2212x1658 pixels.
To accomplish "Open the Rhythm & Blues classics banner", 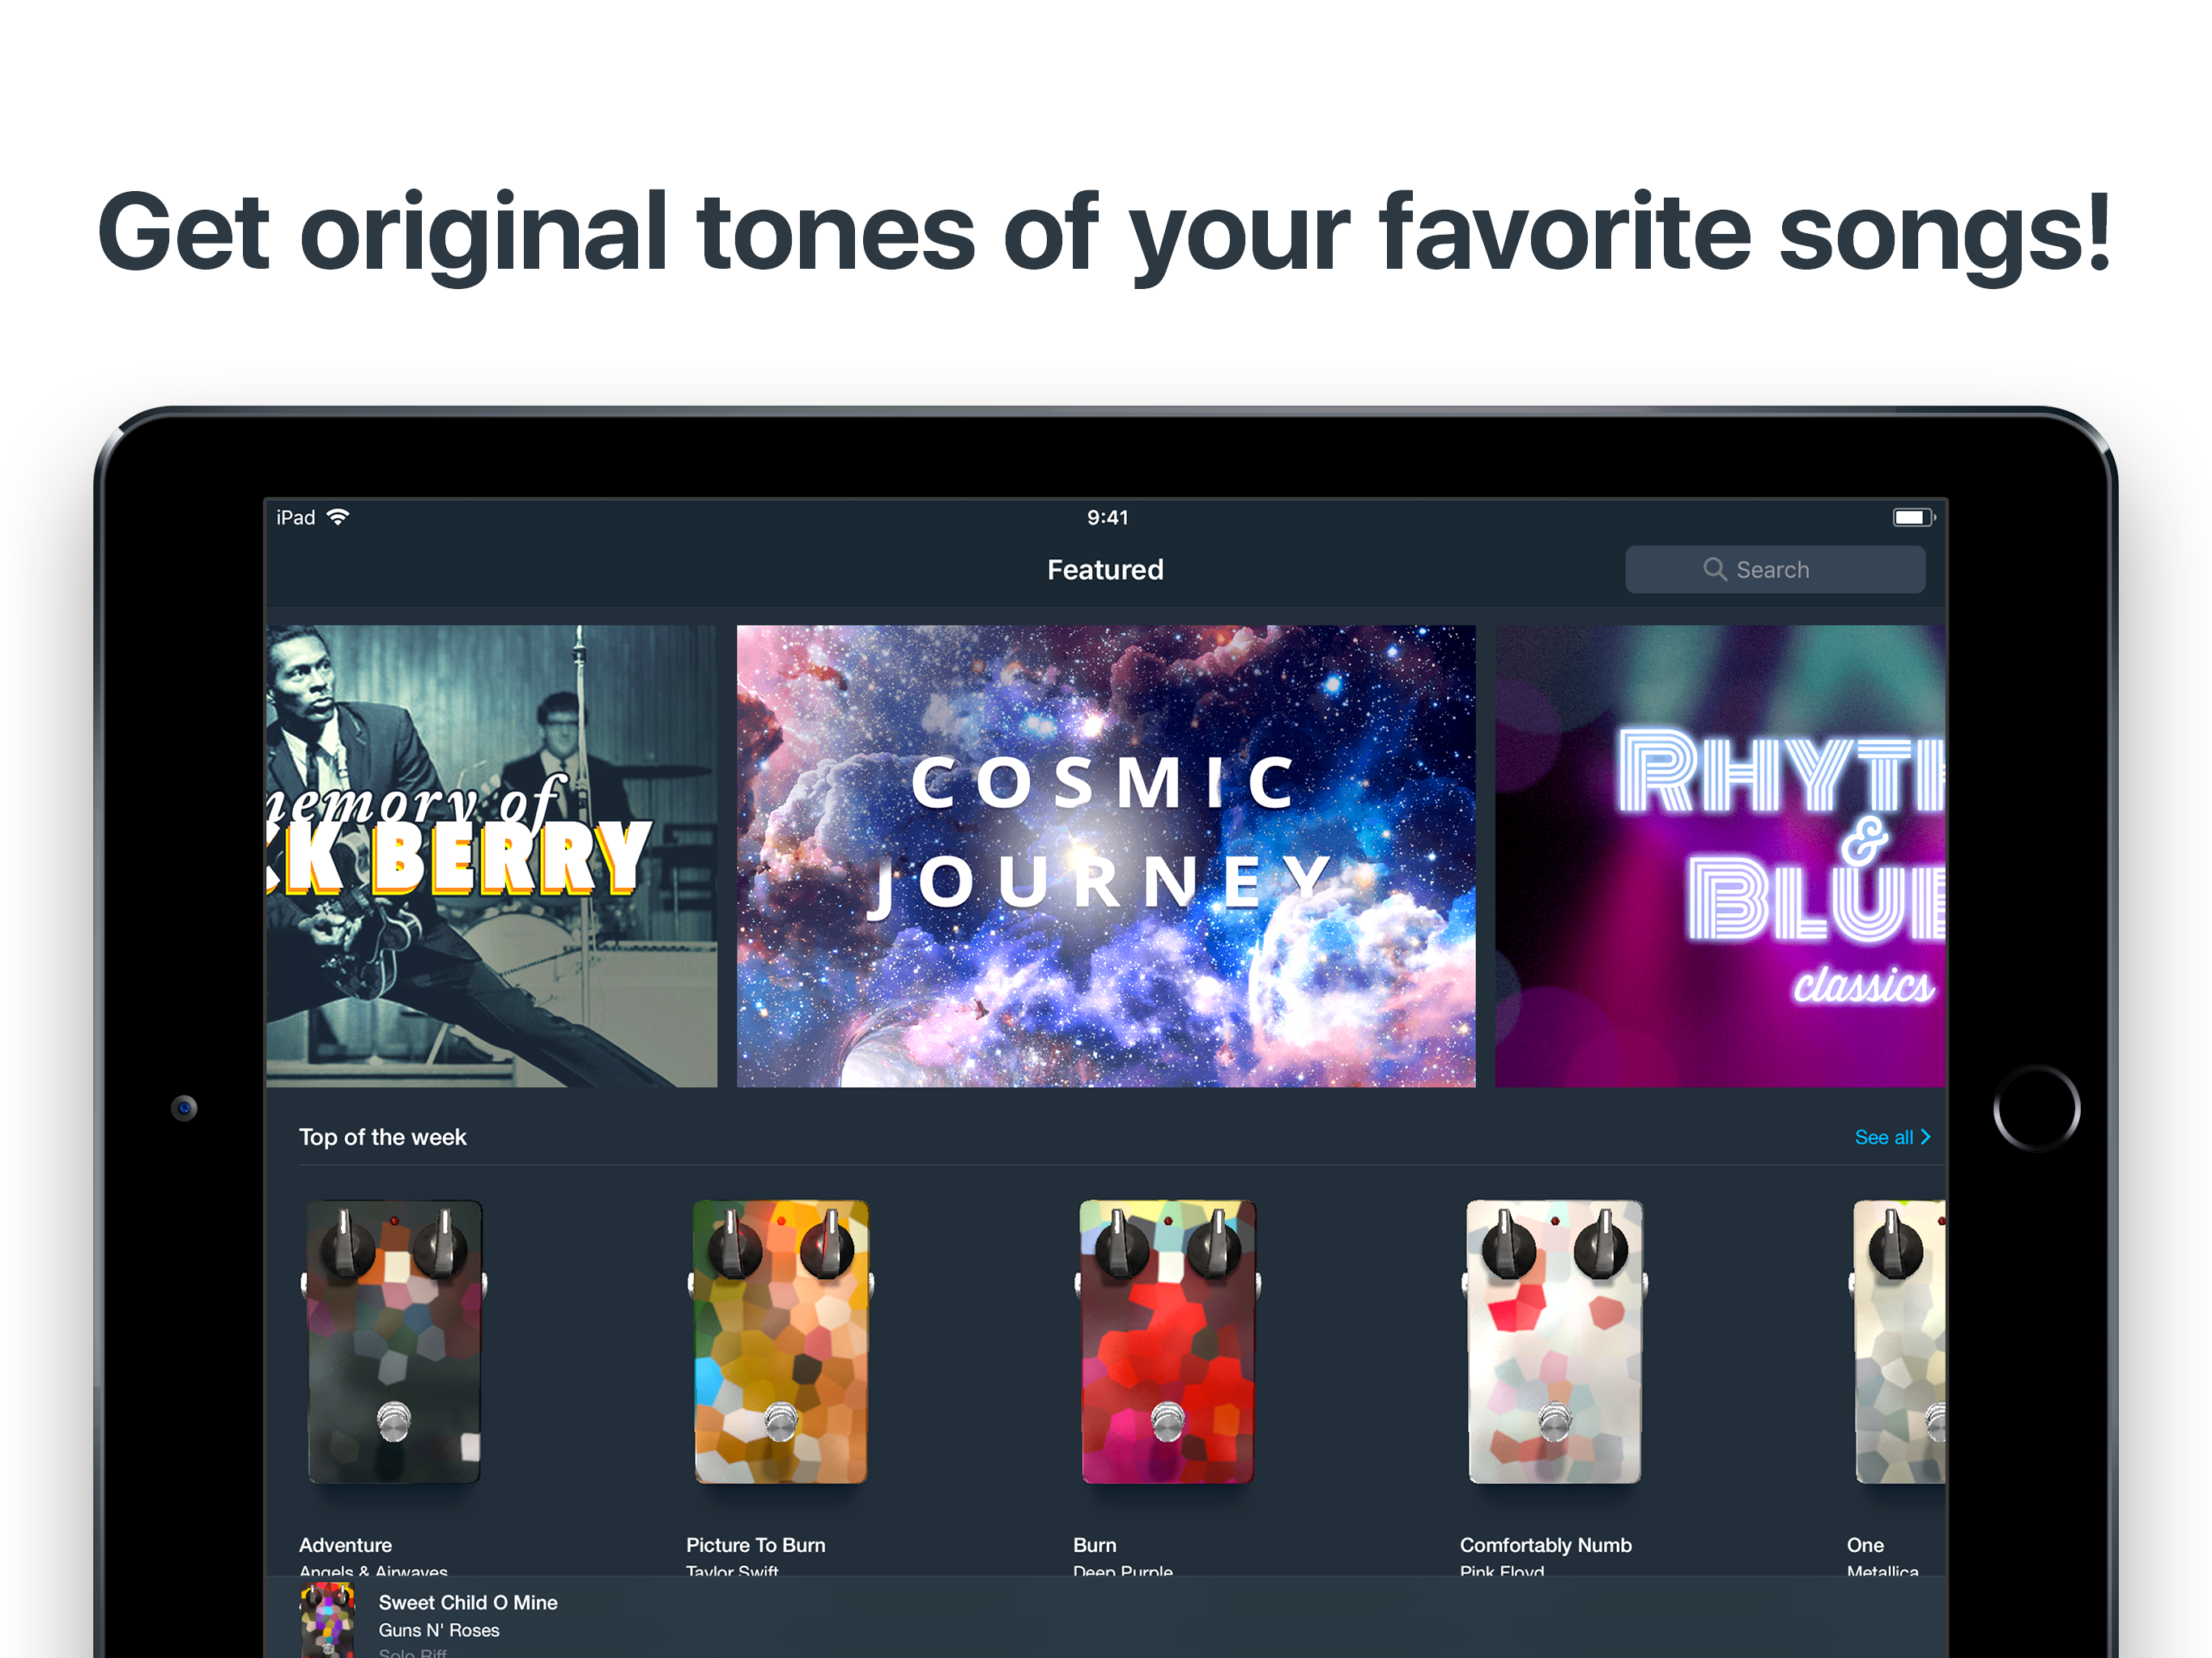I will click(1720, 856).
